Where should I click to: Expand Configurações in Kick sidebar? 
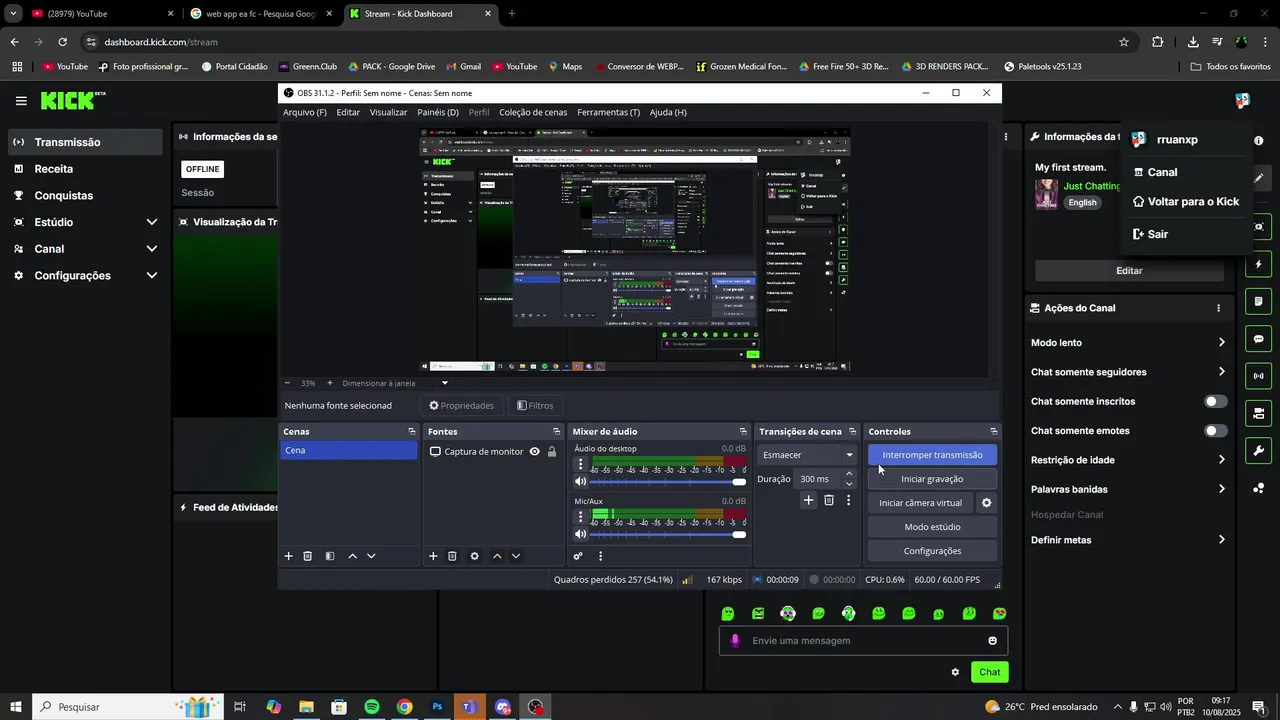coord(152,276)
